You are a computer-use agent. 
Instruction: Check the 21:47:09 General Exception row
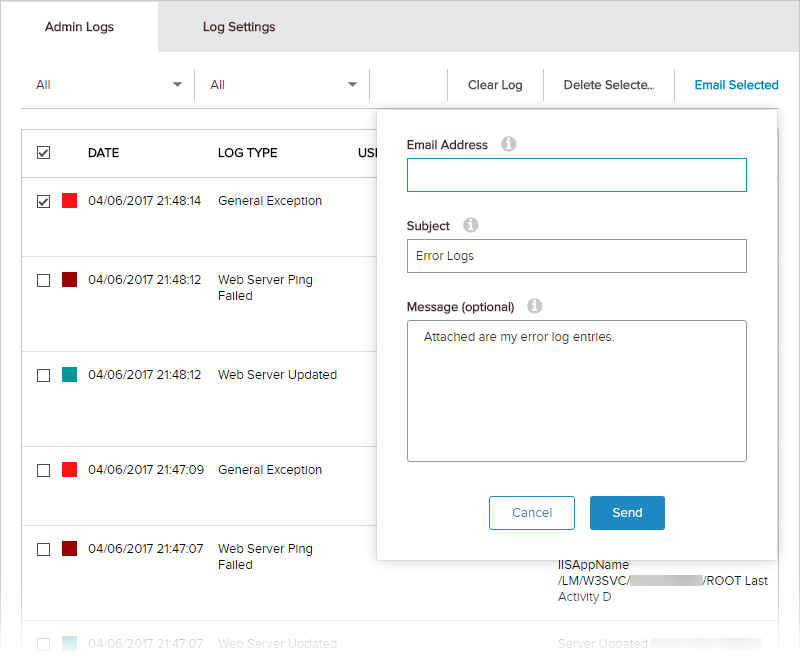coord(43,470)
